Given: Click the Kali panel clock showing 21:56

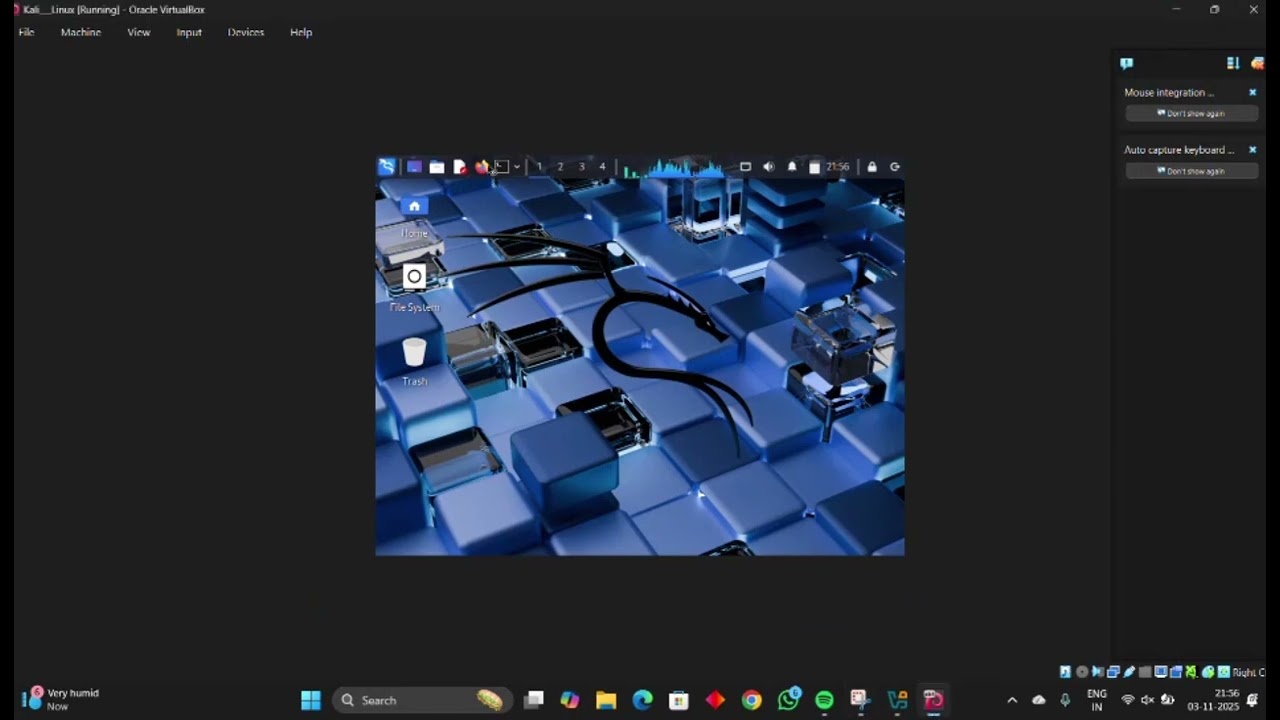Looking at the screenshot, I should click(x=838, y=167).
